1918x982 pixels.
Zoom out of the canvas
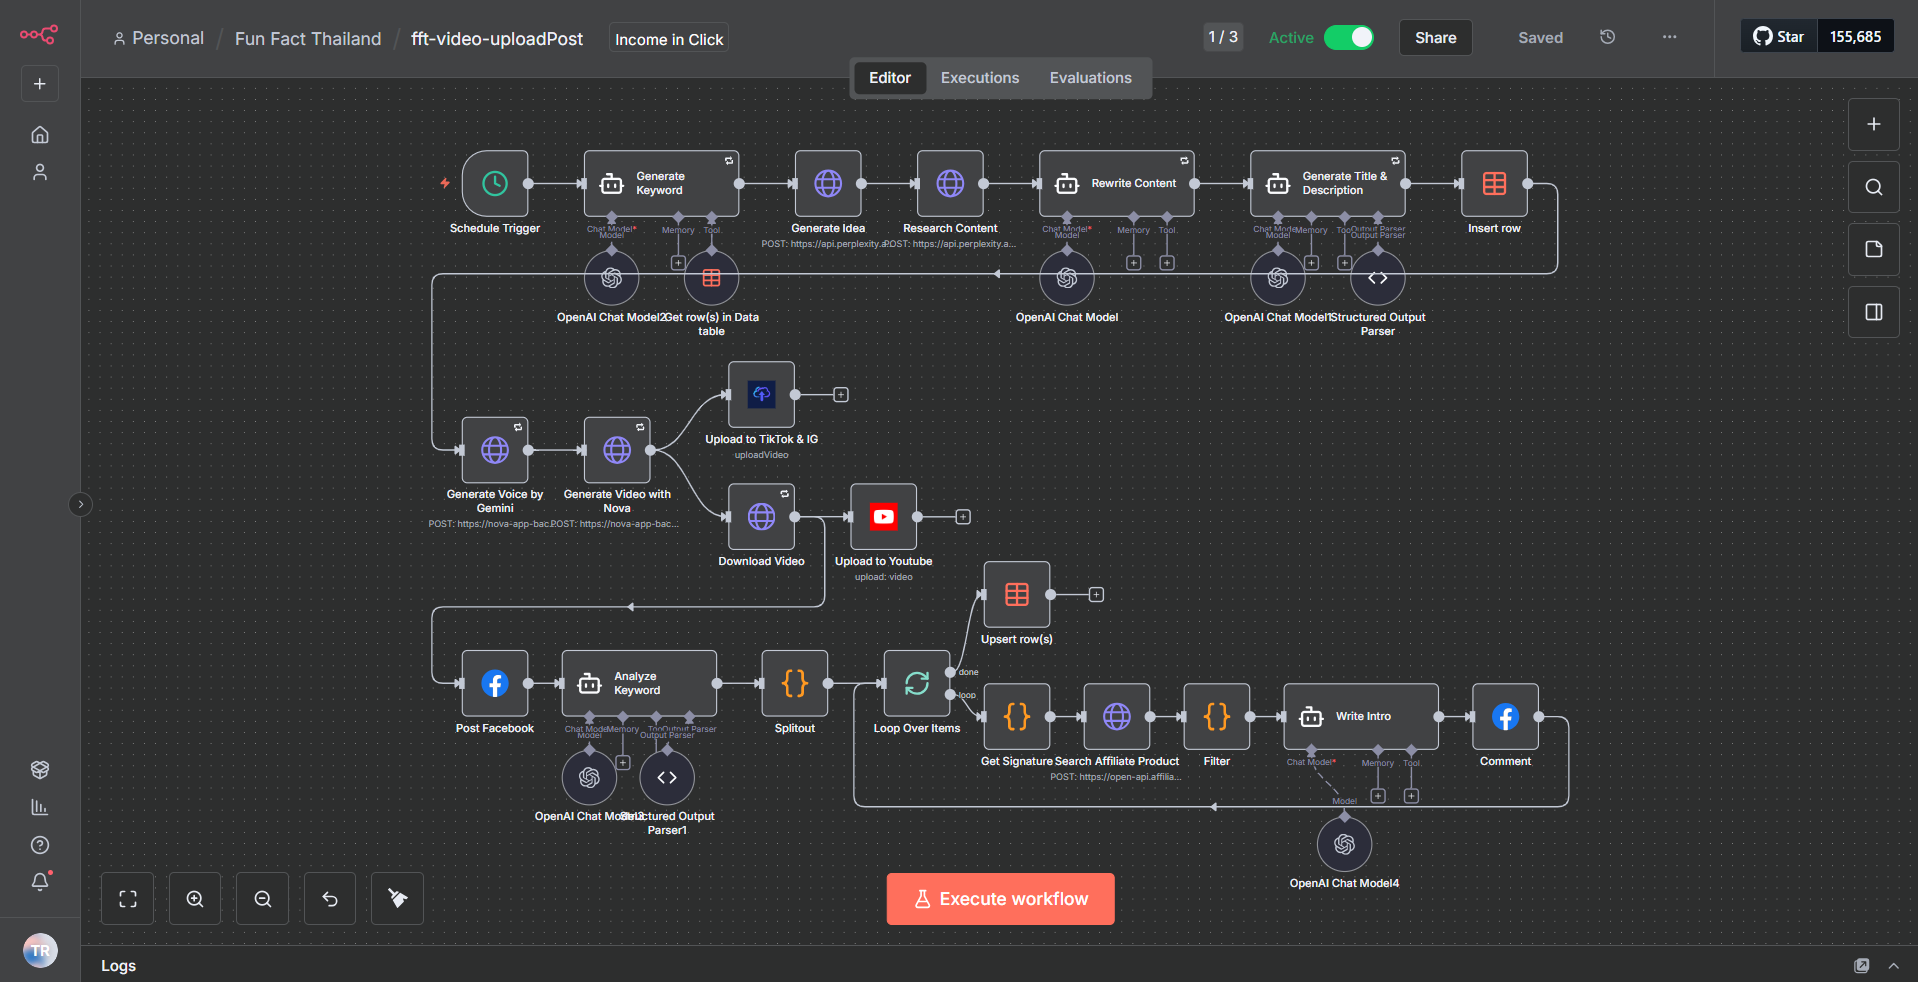click(262, 899)
